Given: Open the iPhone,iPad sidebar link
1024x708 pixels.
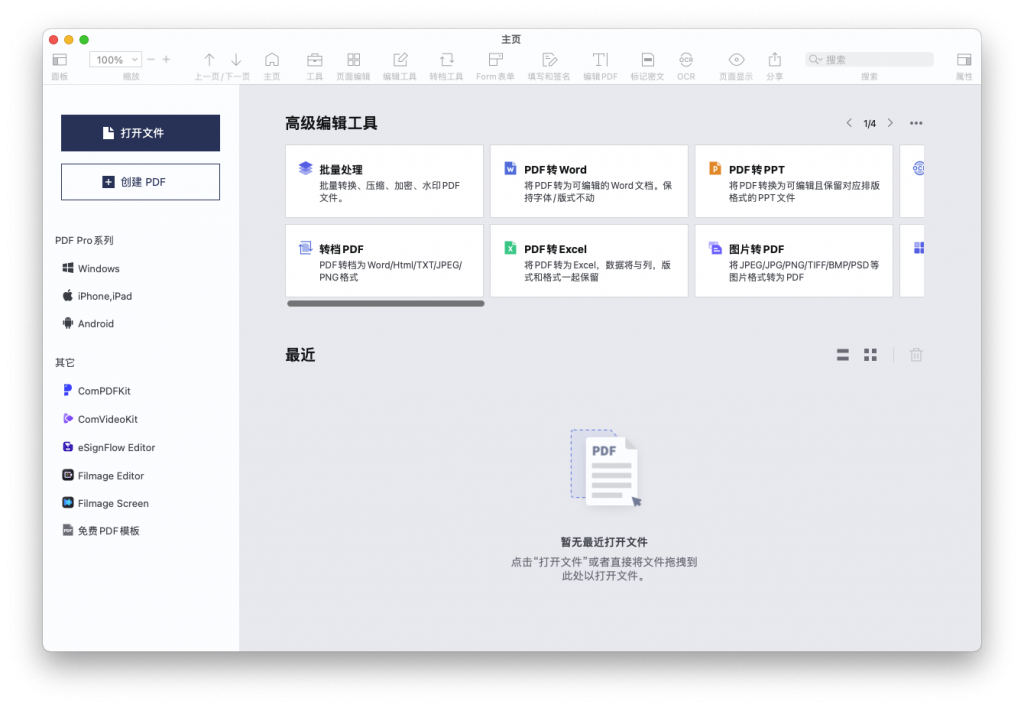Looking at the screenshot, I should click(104, 296).
